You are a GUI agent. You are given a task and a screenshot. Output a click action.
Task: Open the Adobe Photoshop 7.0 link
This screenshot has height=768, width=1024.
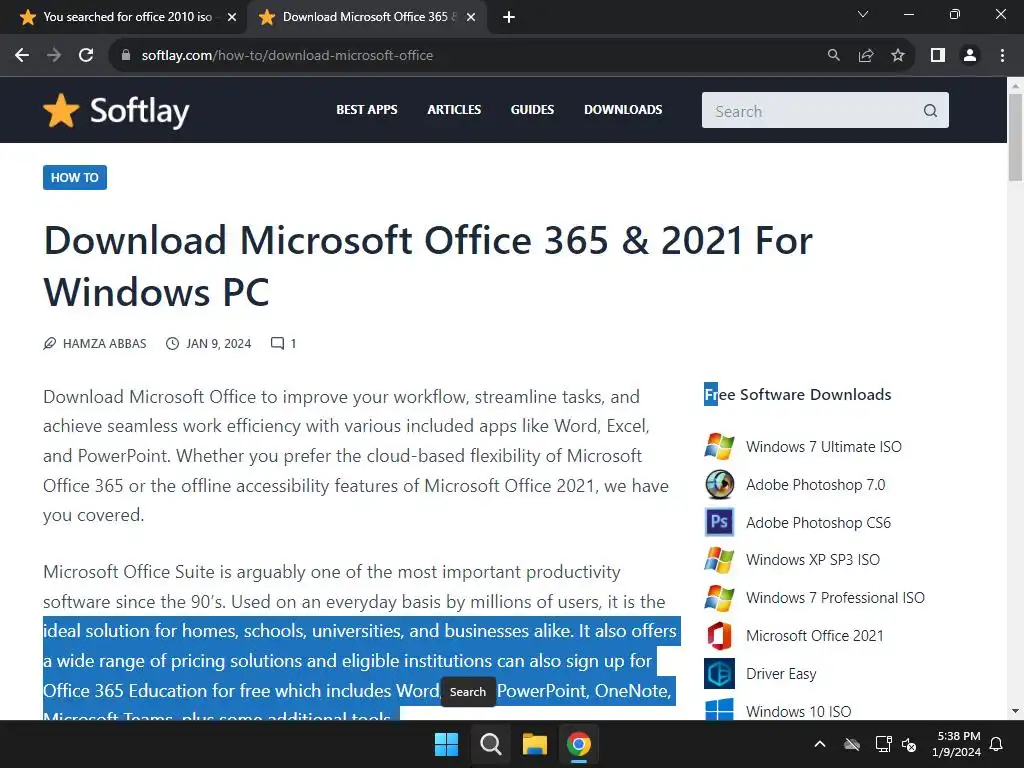815,485
